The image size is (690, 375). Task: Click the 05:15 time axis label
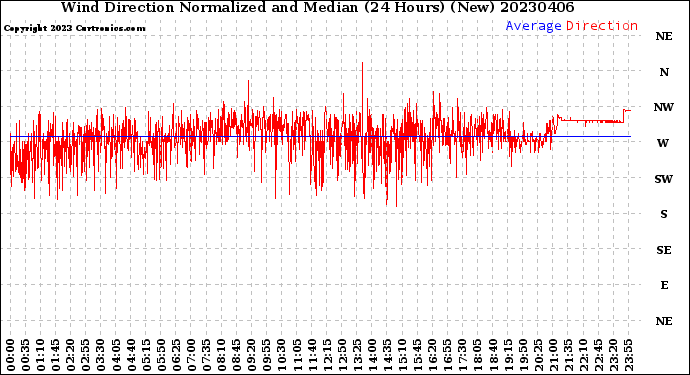pos(146,355)
